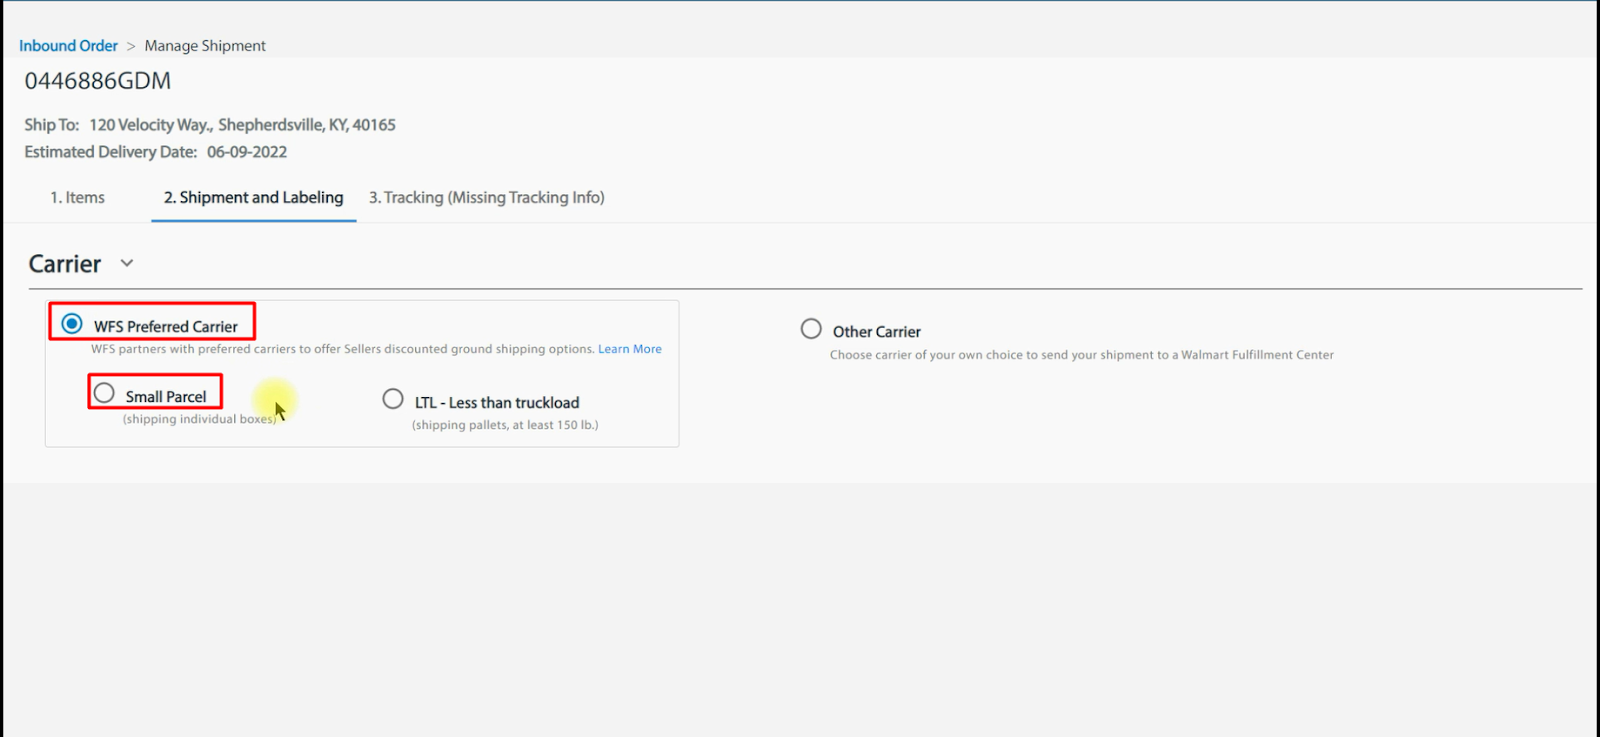Collapse the Carrier section chevron
This screenshot has width=1600, height=737.
127,263
